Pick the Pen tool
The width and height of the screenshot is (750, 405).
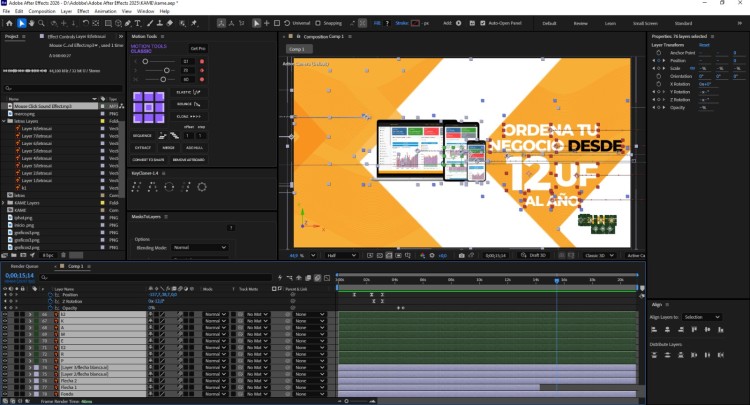click(x=128, y=23)
